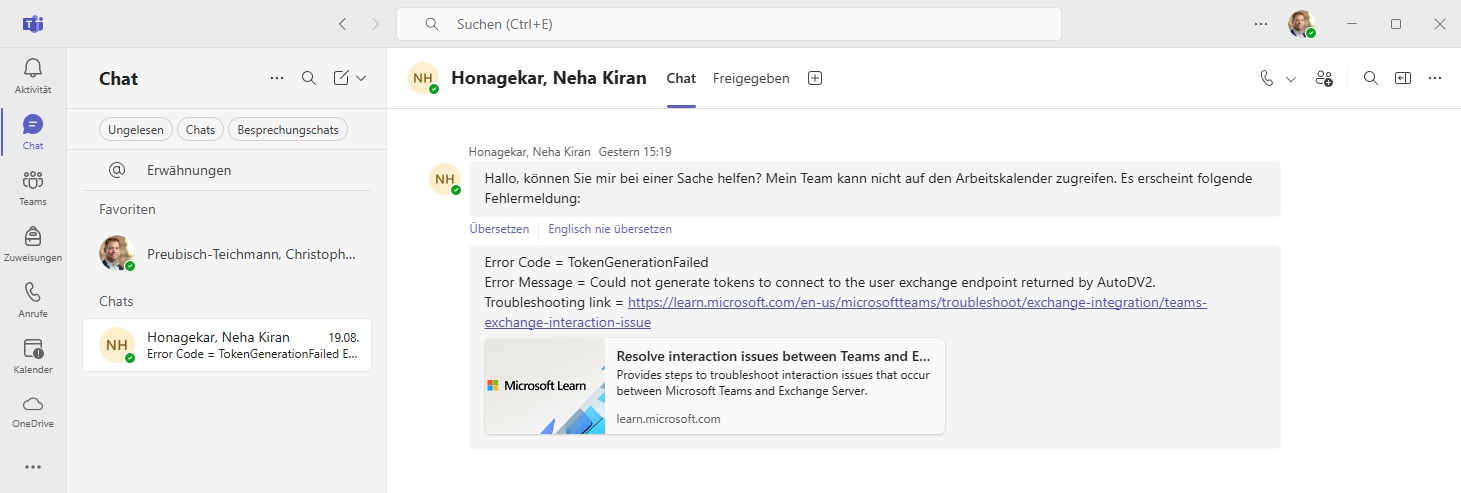1461x493 pixels.
Task: Open chat list more options ellipsis
Action: pos(277,78)
